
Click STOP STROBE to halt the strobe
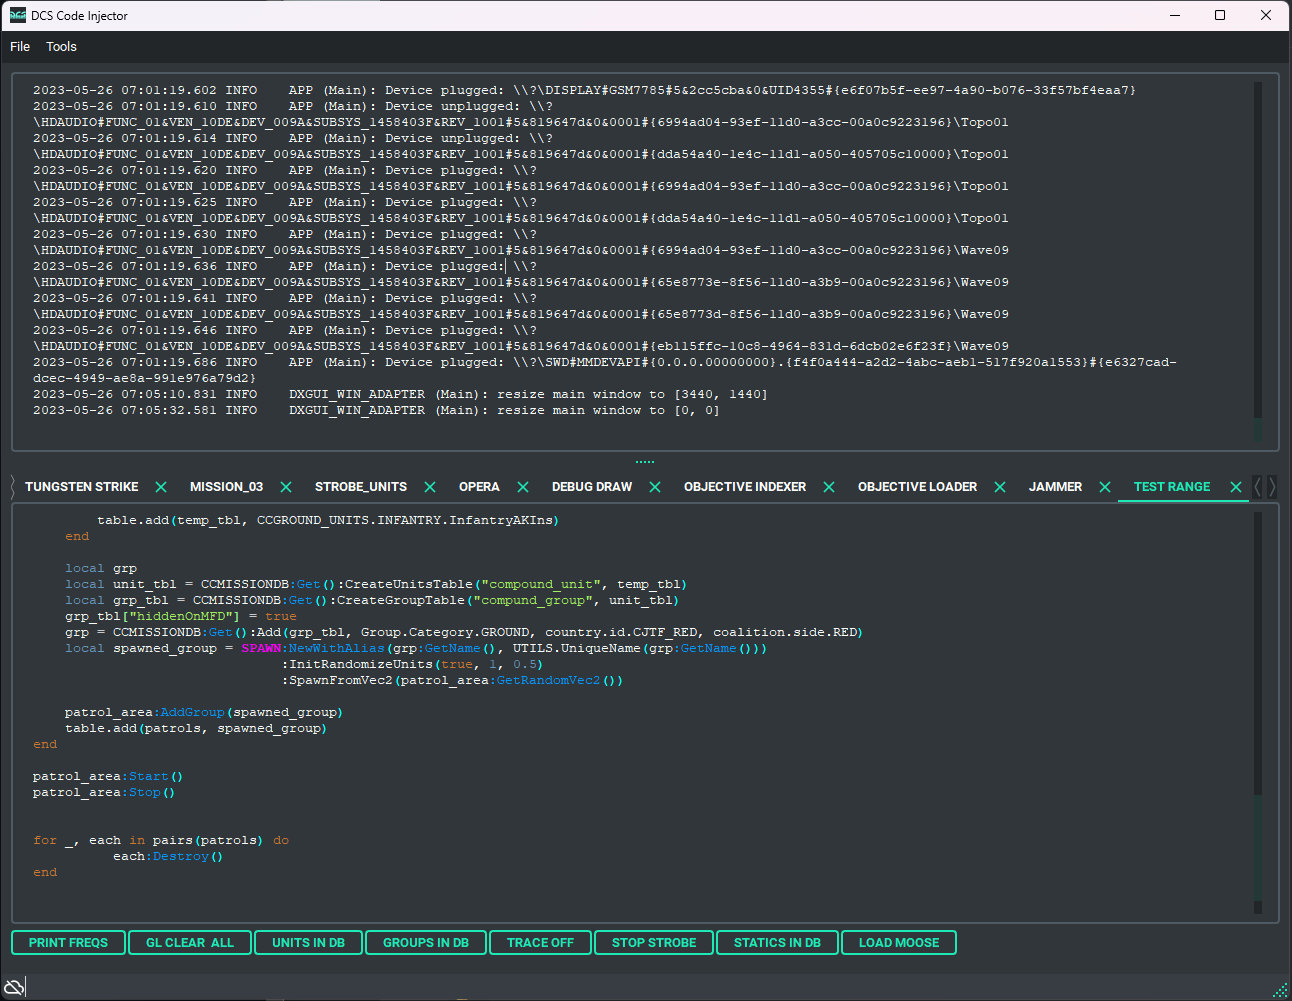(653, 942)
